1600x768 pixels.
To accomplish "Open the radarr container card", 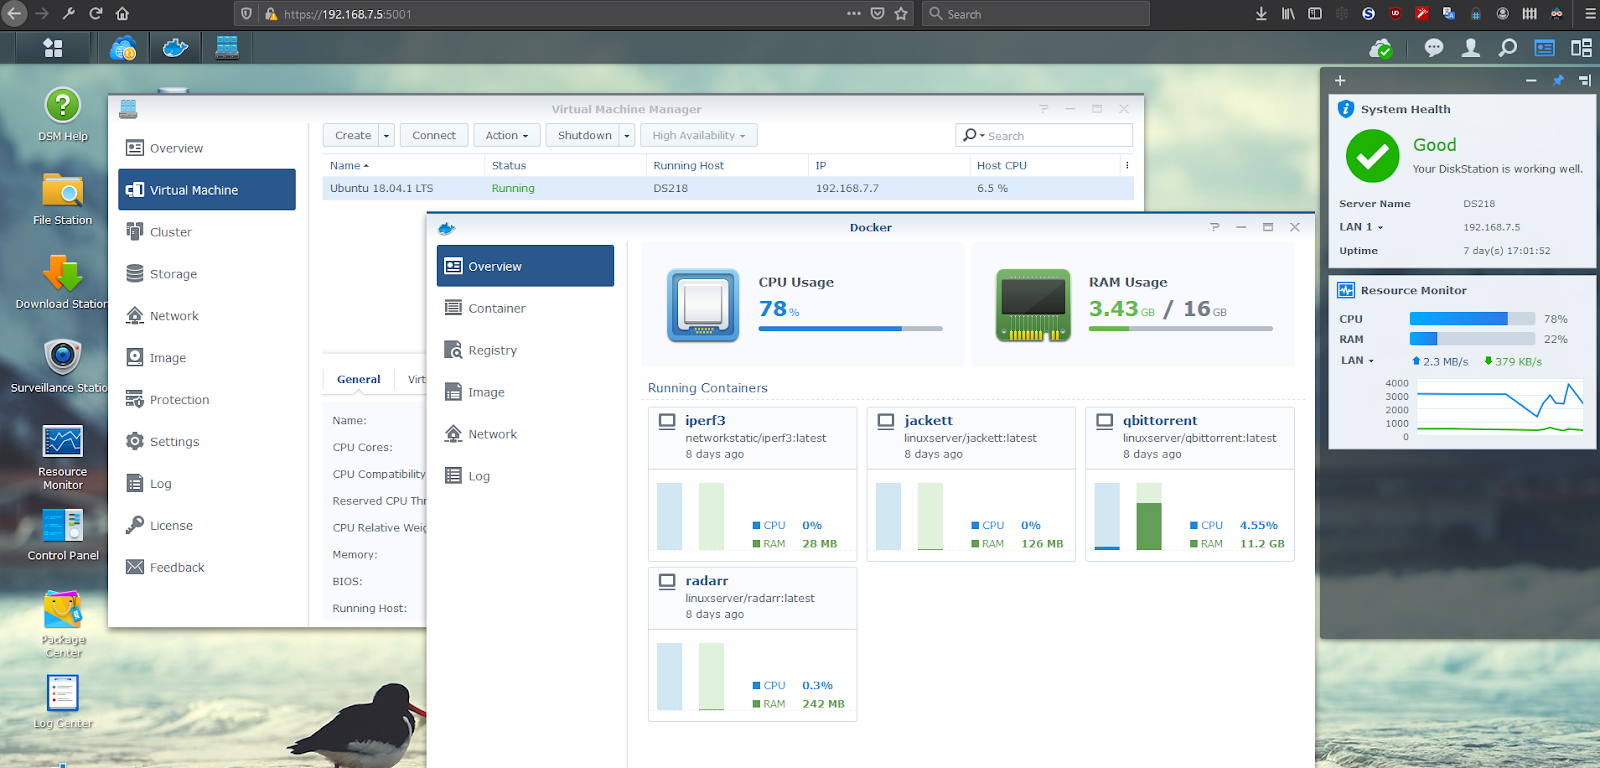I will 753,644.
